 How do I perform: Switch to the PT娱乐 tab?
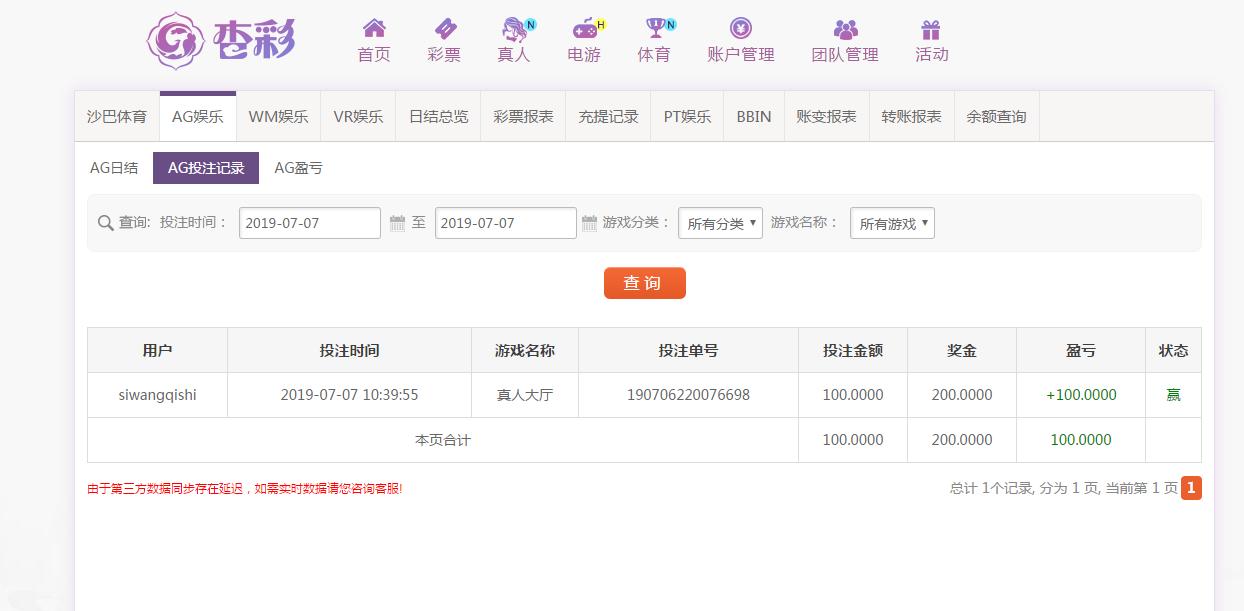[x=687, y=116]
